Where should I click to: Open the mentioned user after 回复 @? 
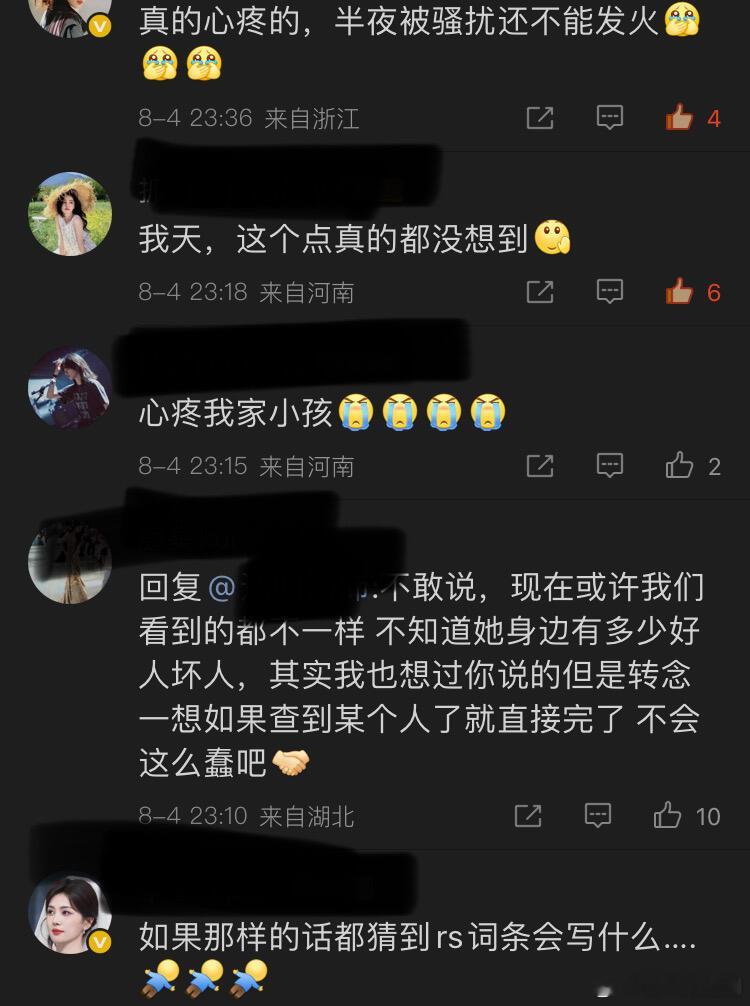point(298,587)
